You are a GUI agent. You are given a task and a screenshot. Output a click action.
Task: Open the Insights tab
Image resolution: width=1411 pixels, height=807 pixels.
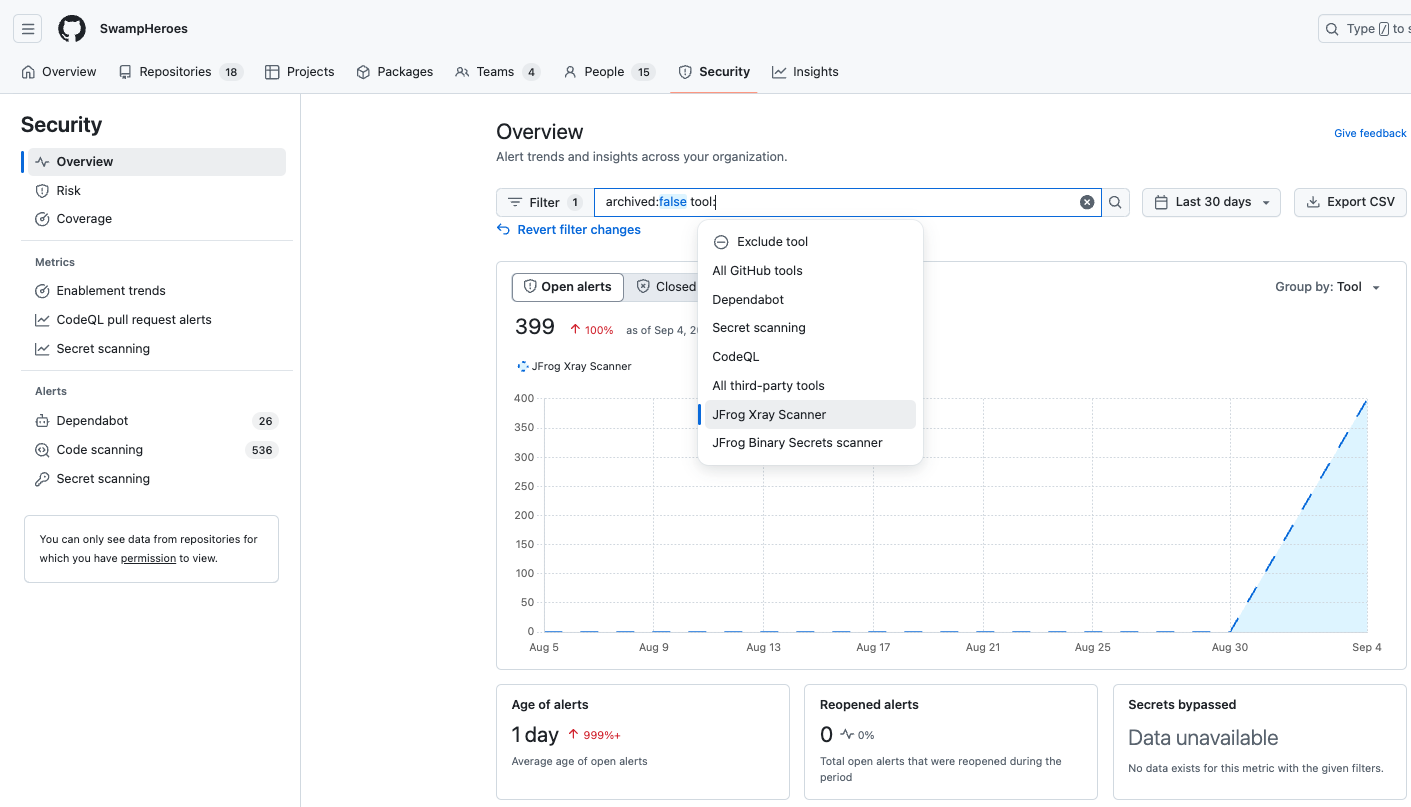click(x=805, y=72)
